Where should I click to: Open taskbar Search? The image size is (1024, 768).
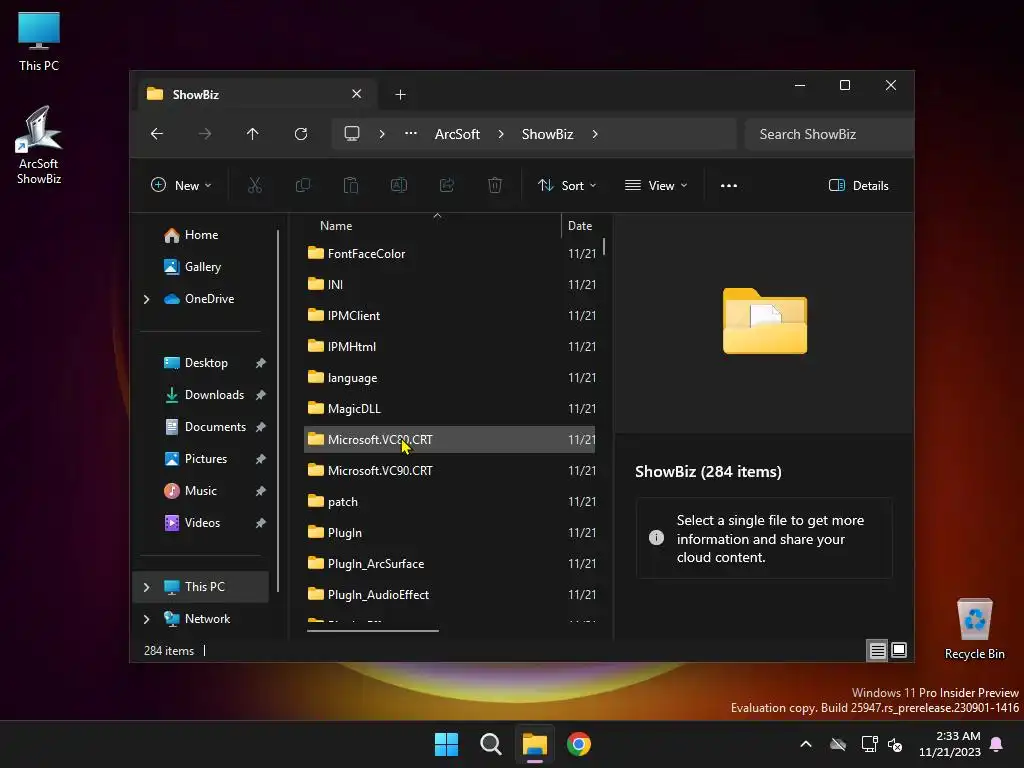(x=490, y=744)
